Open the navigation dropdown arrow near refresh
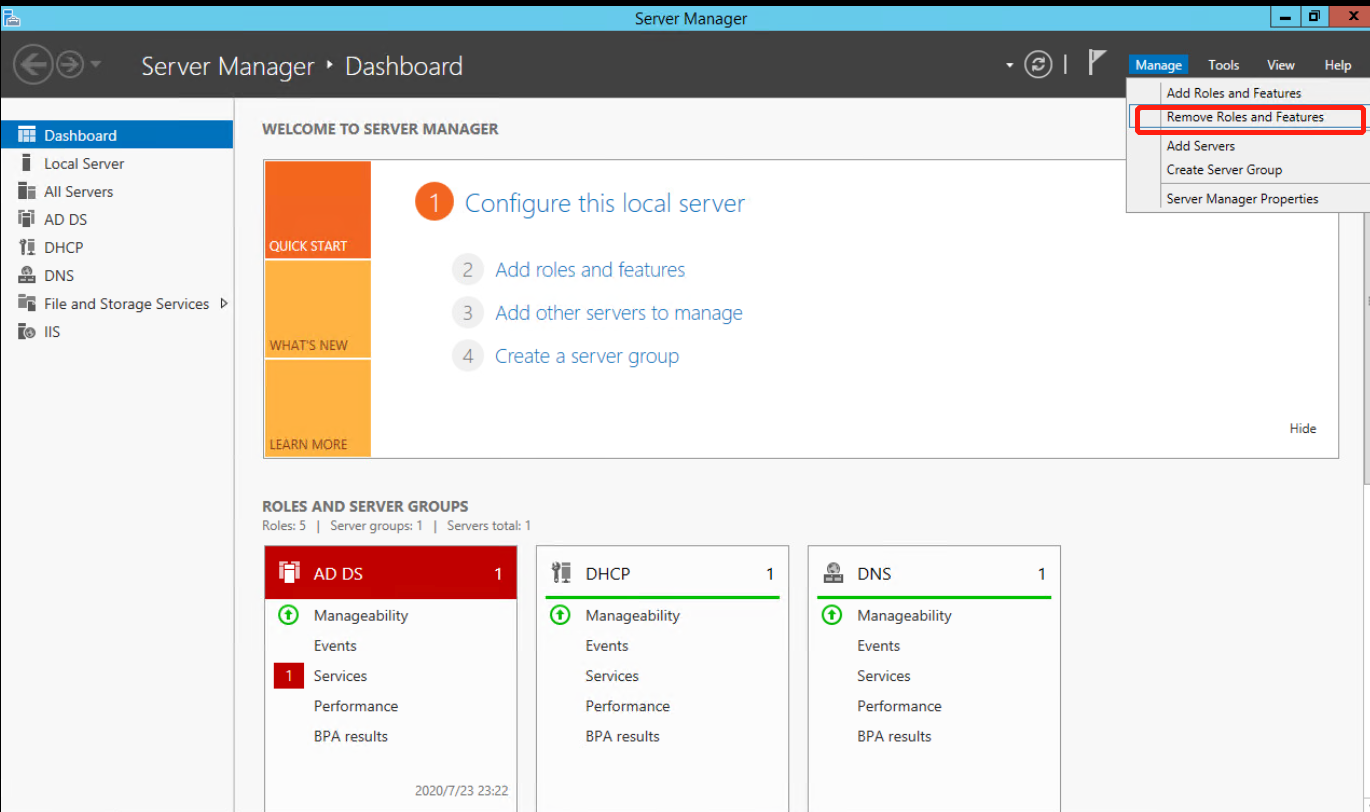Image resolution: width=1370 pixels, height=812 pixels. [x=1009, y=64]
